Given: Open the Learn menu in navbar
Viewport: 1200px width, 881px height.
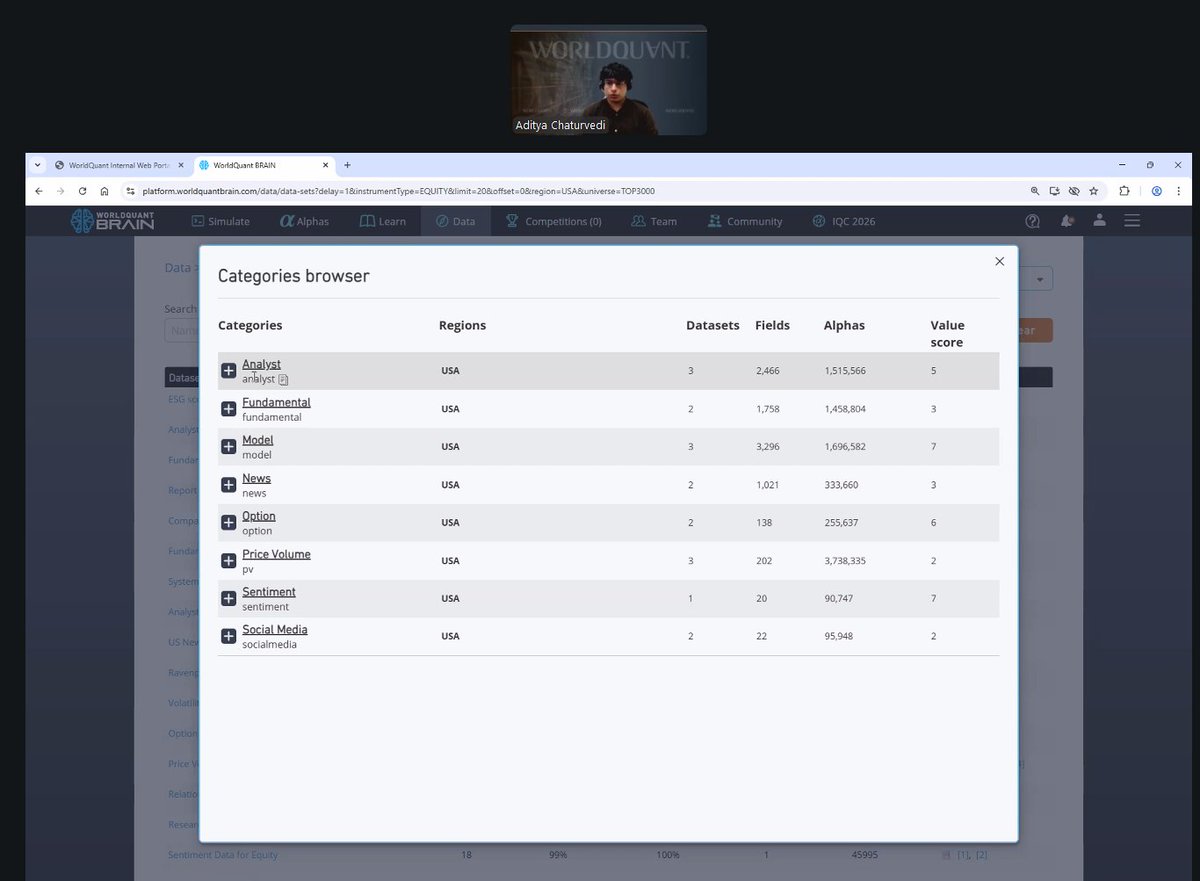Looking at the screenshot, I should [383, 221].
